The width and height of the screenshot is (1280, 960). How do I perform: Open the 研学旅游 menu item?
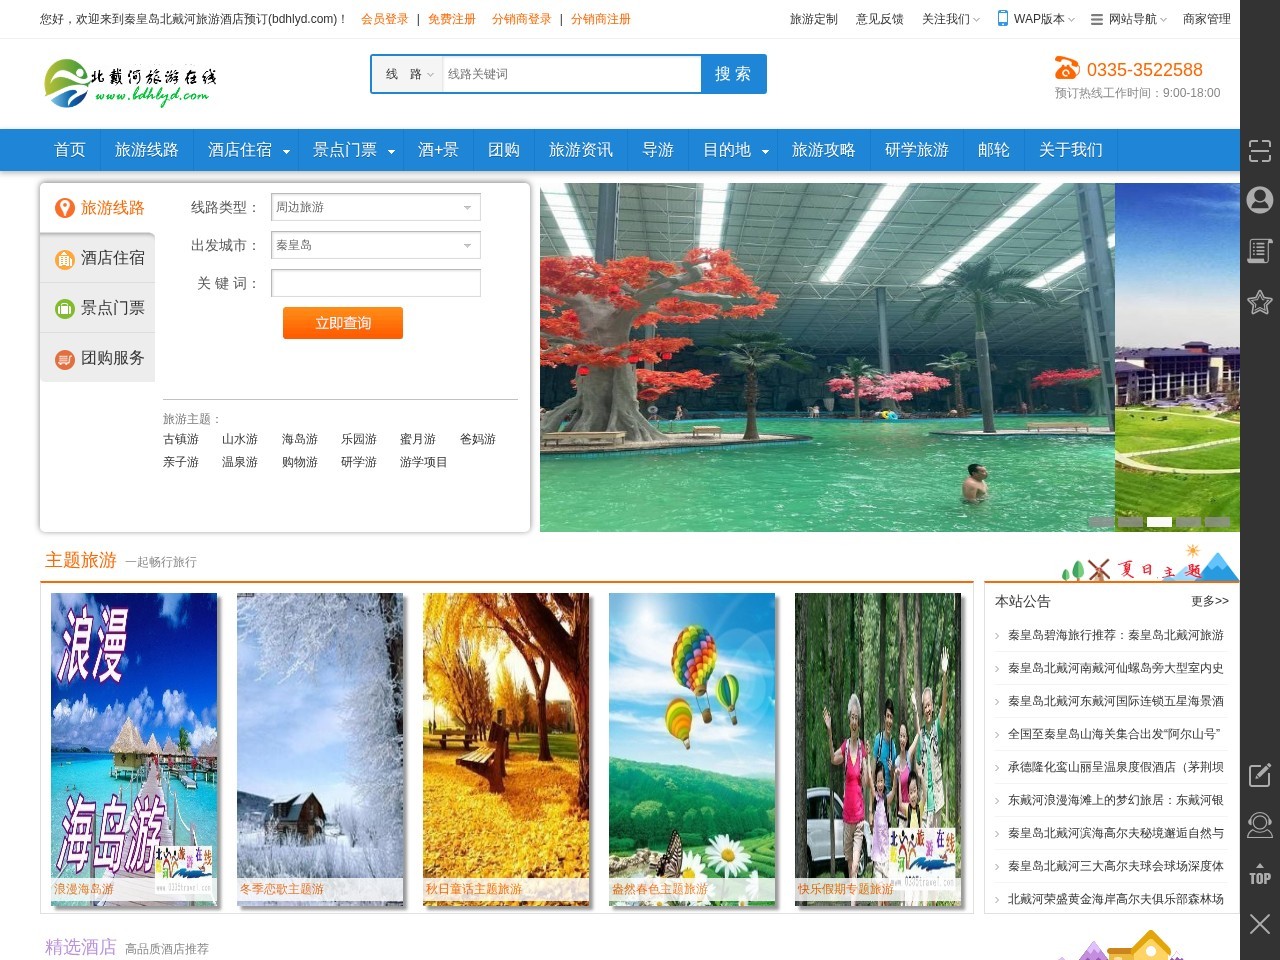coord(917,150)
